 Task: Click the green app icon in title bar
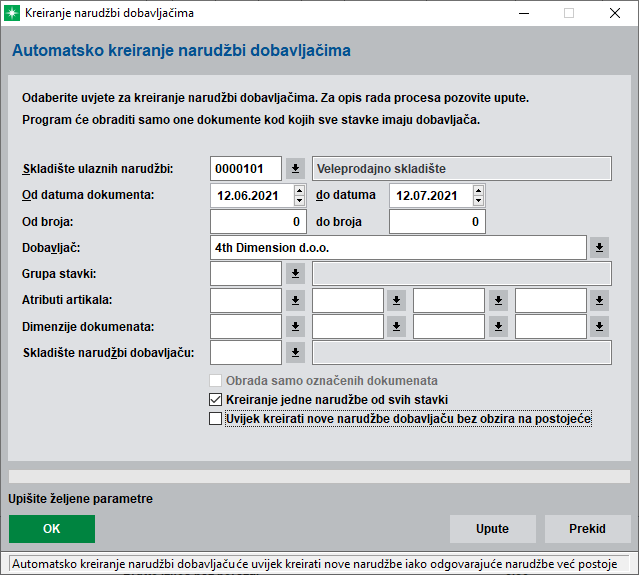pyautogui.click(x=12, y=13)
